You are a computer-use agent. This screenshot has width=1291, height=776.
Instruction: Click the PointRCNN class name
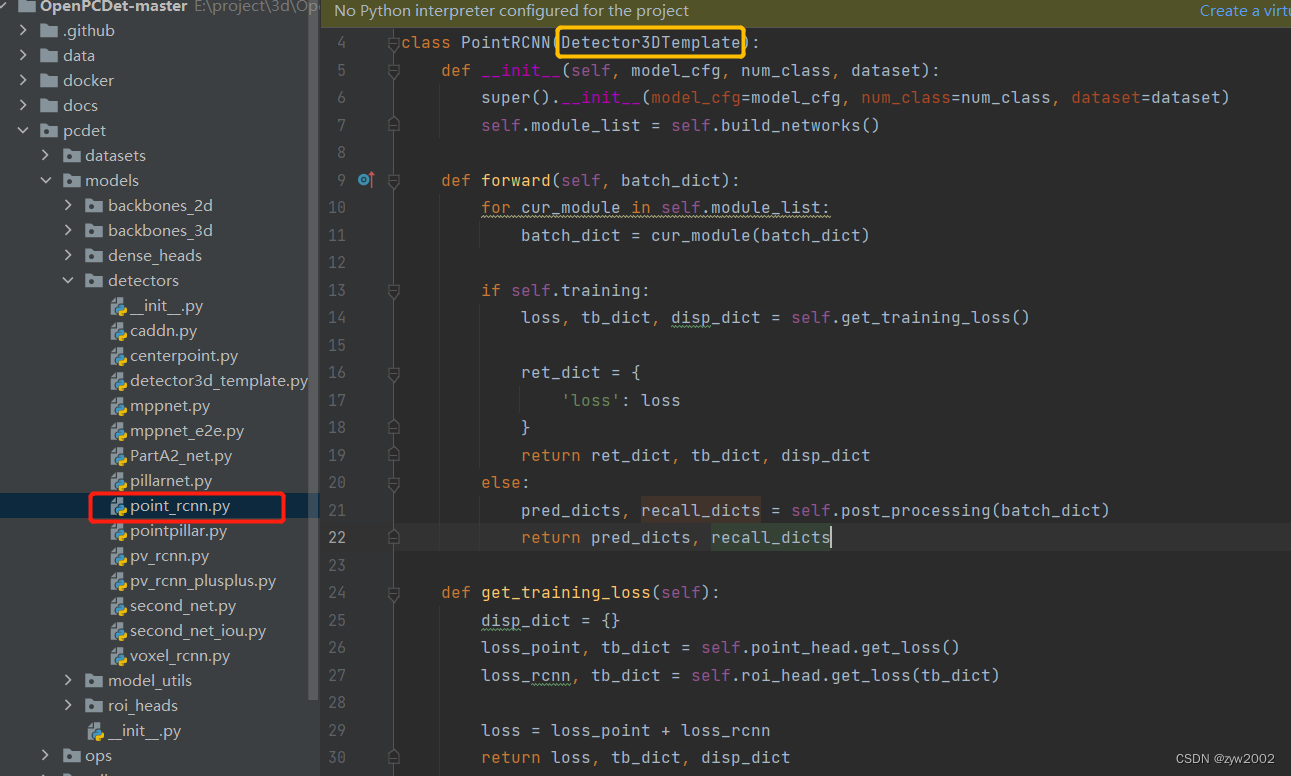(505, 43)
